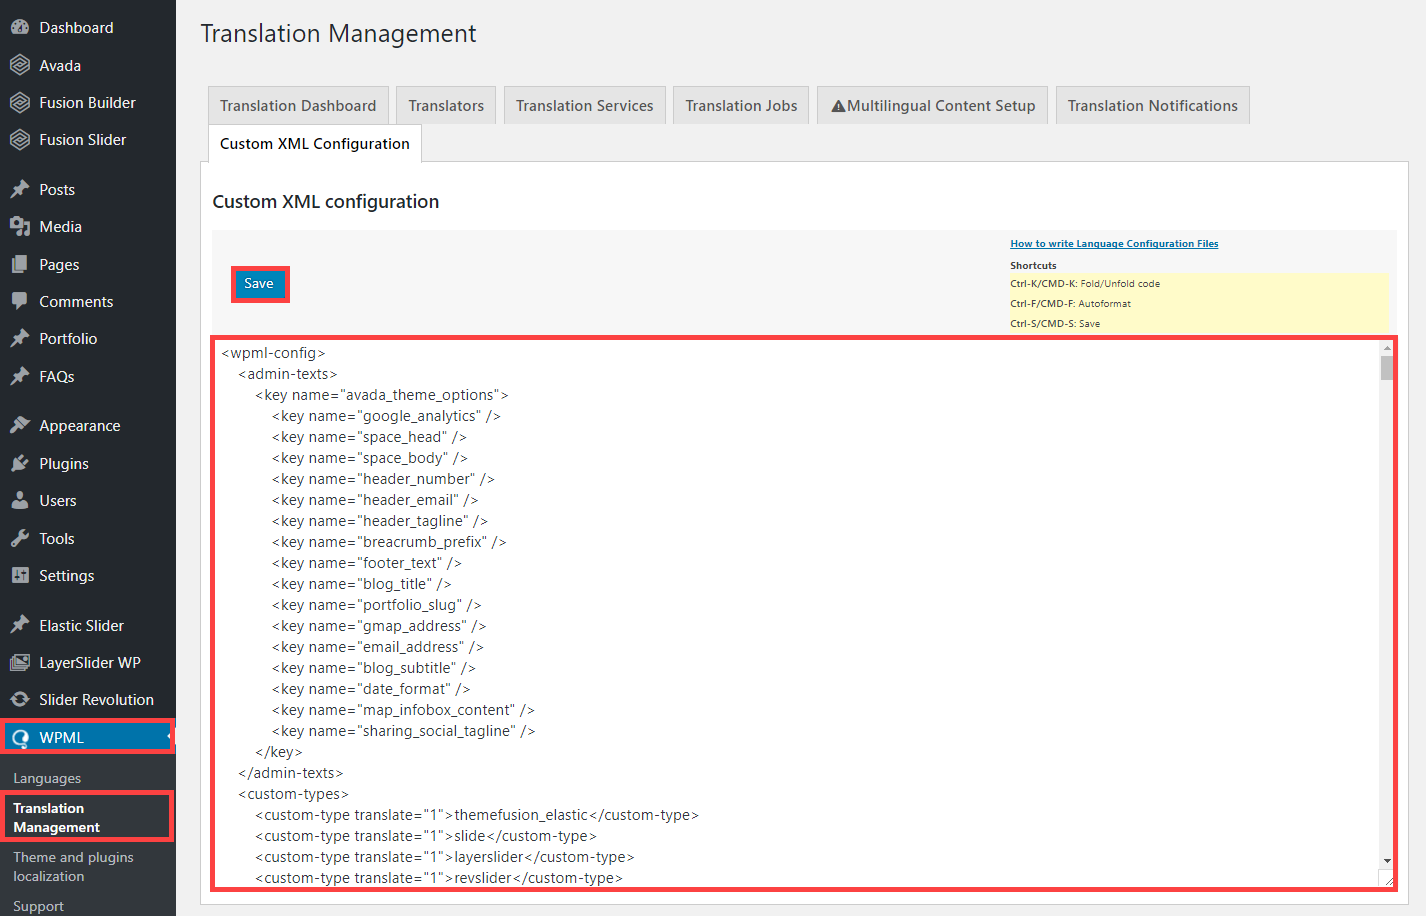The width and height of the screenshot is (1426, 916).
Task: Switch to Translation Notifications tab
Action: click(1153, 105)
